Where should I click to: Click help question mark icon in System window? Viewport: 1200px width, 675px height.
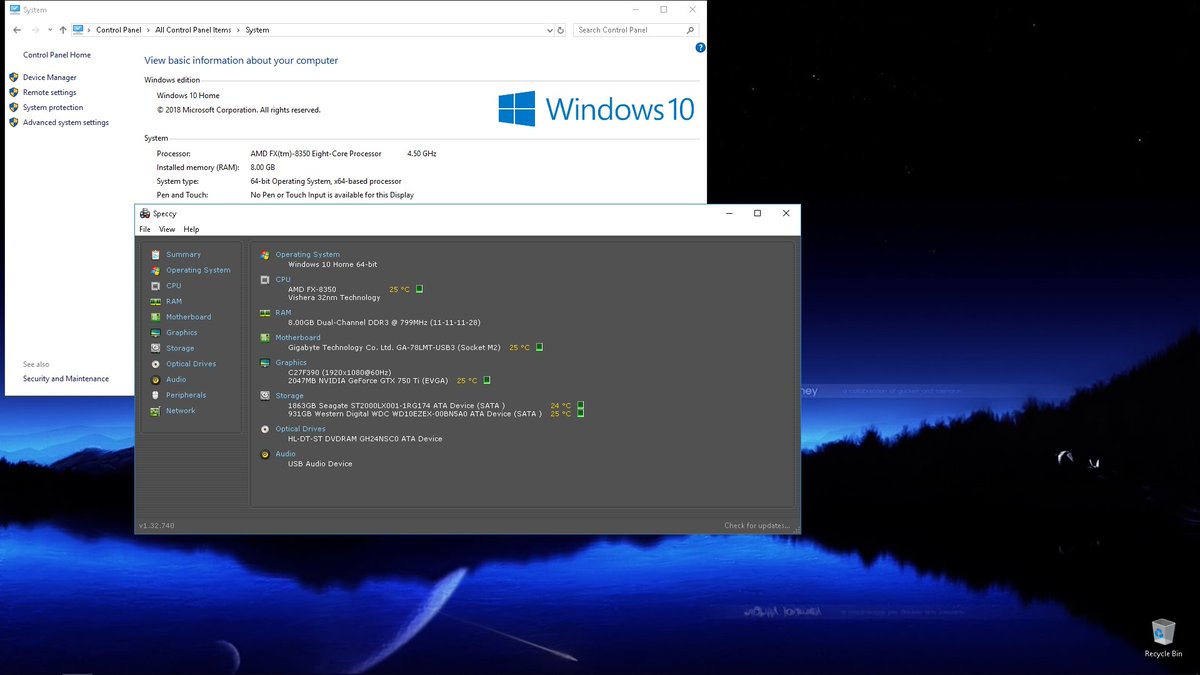tap(700, 47)
